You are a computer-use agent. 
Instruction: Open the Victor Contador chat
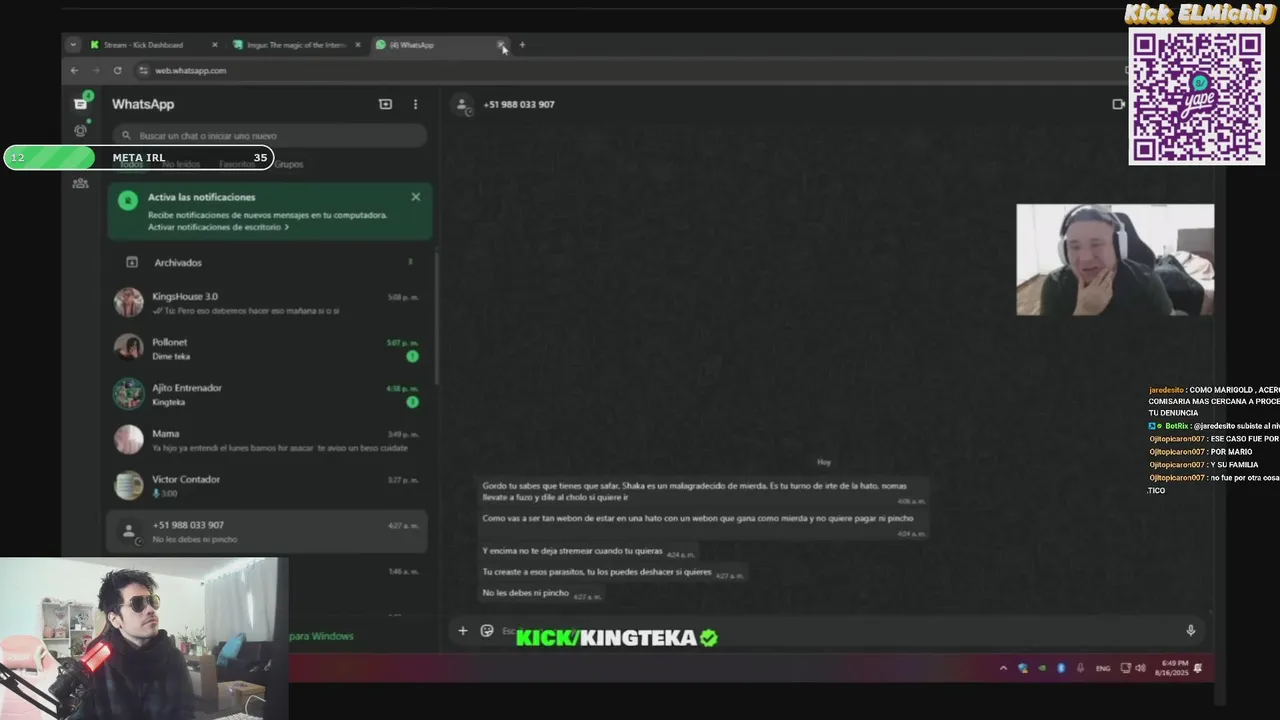point(269,485)
